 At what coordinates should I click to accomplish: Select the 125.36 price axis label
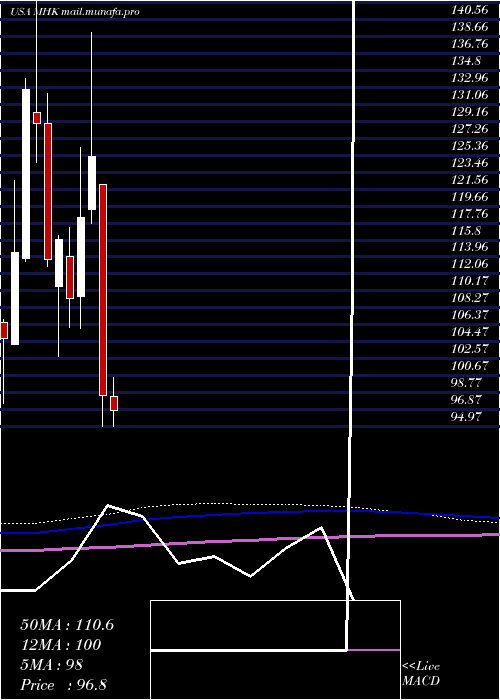click(469, 146)
